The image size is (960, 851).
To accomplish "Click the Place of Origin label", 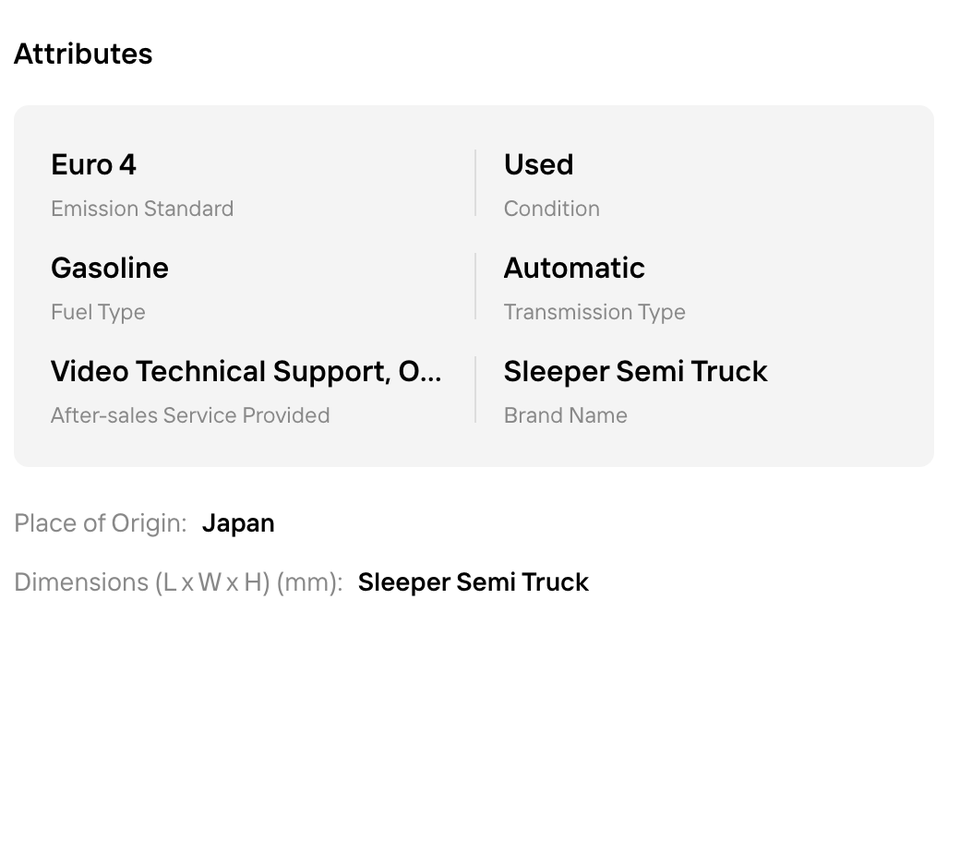I will [x=100, y=523].
